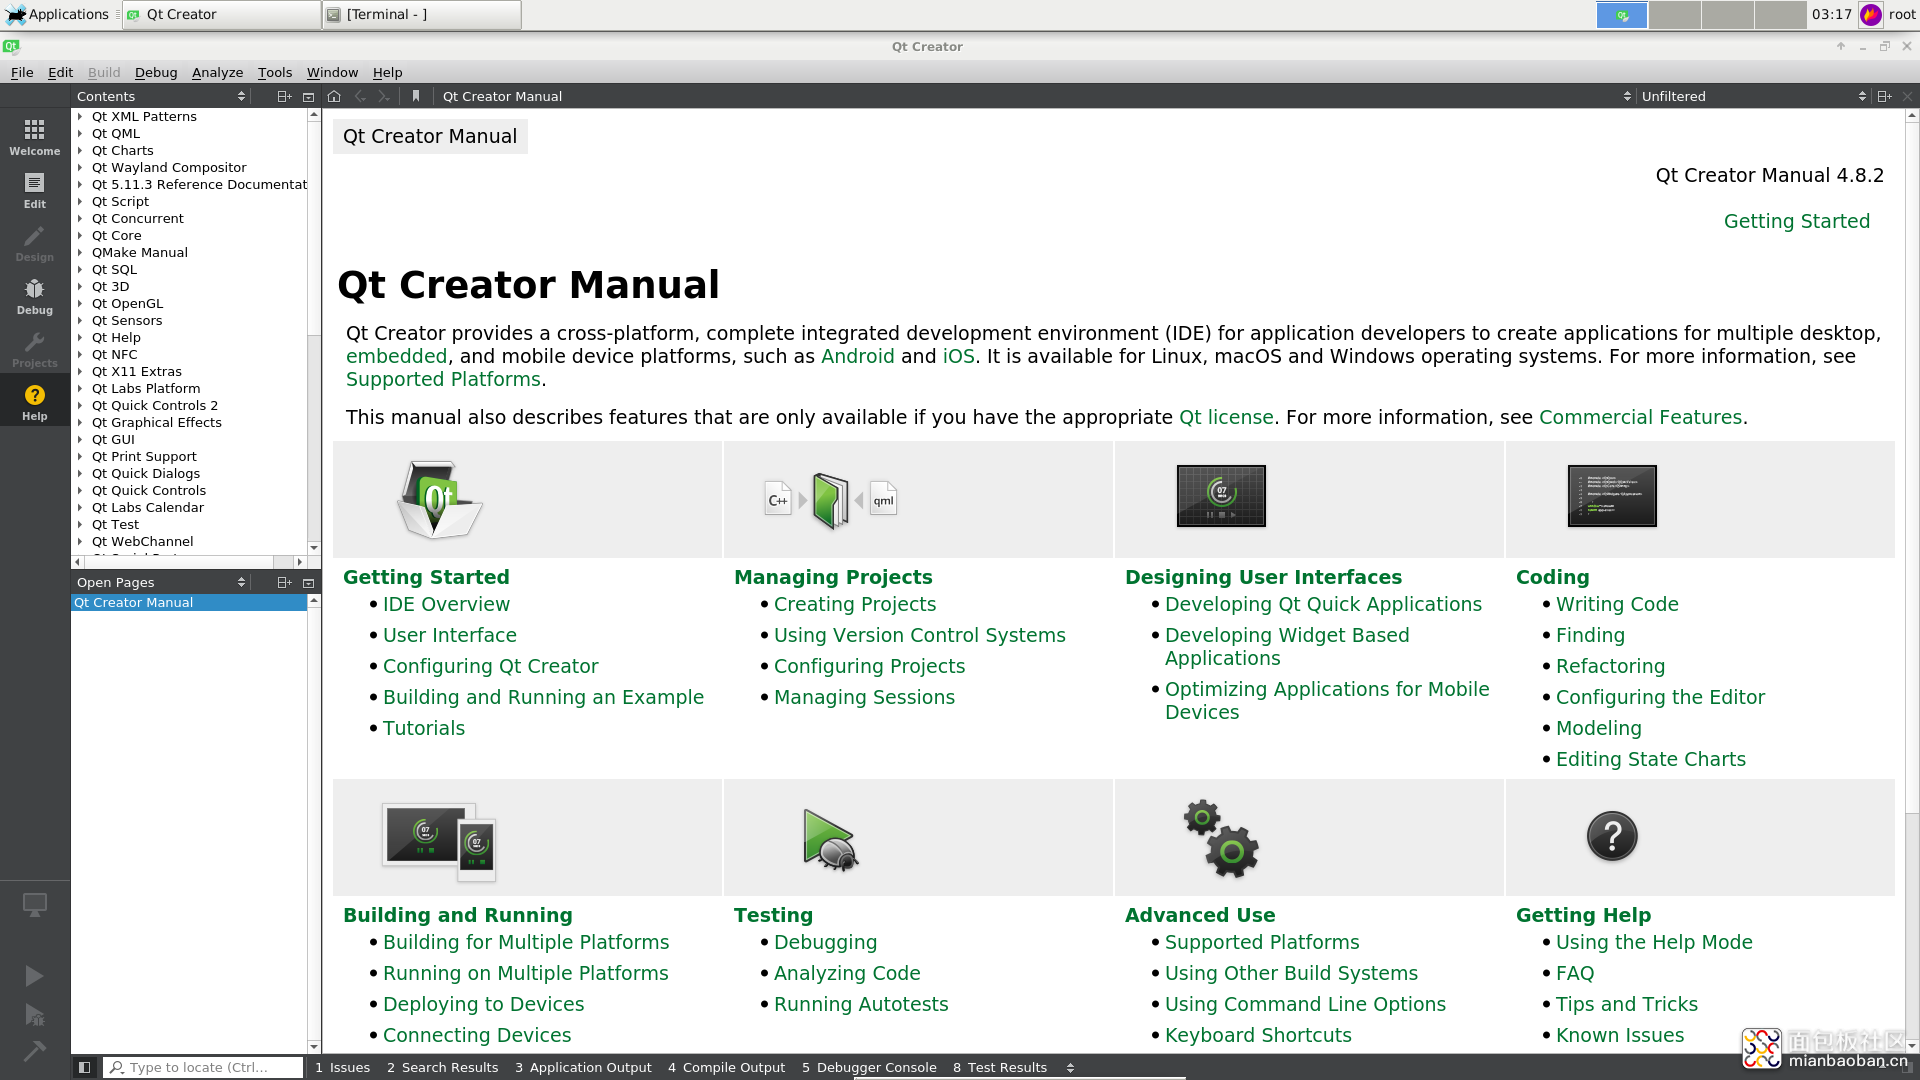The image size is (1920, 1080).
Task: Open the Commercial Features link
Action: 1640,417
